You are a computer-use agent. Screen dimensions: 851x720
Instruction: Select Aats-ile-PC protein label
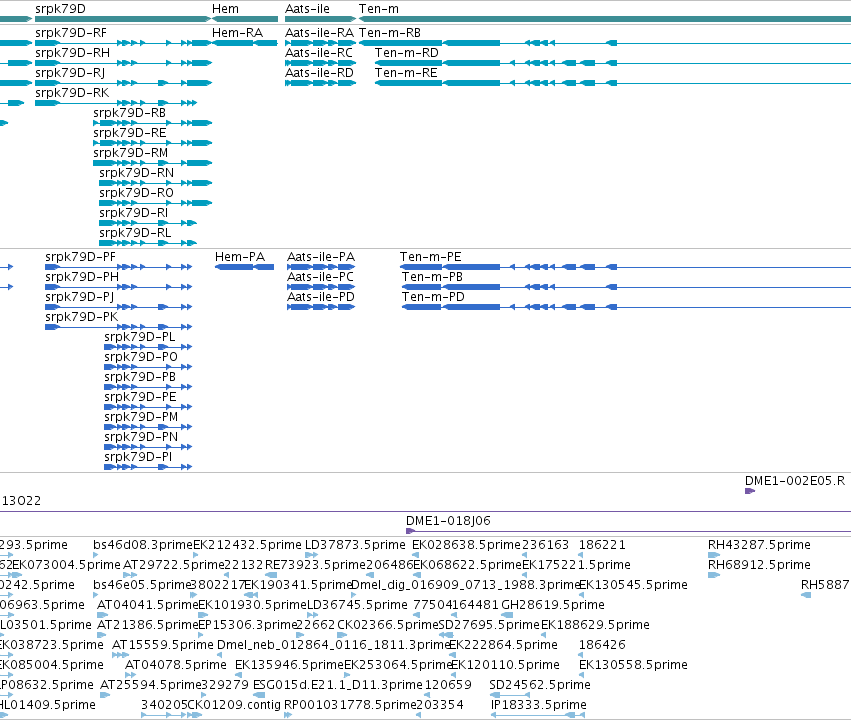(x=320, y=277)
